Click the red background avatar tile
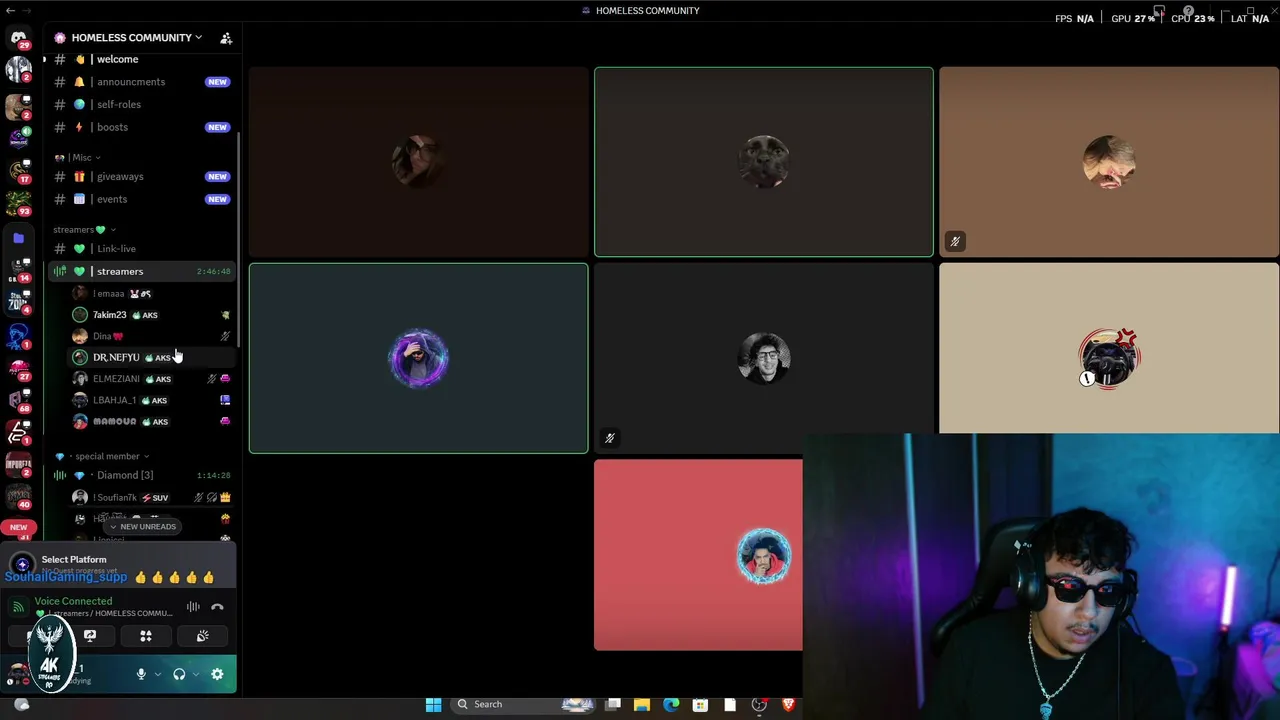This screenshot has width=1280, height=720. tap(698, 555)
